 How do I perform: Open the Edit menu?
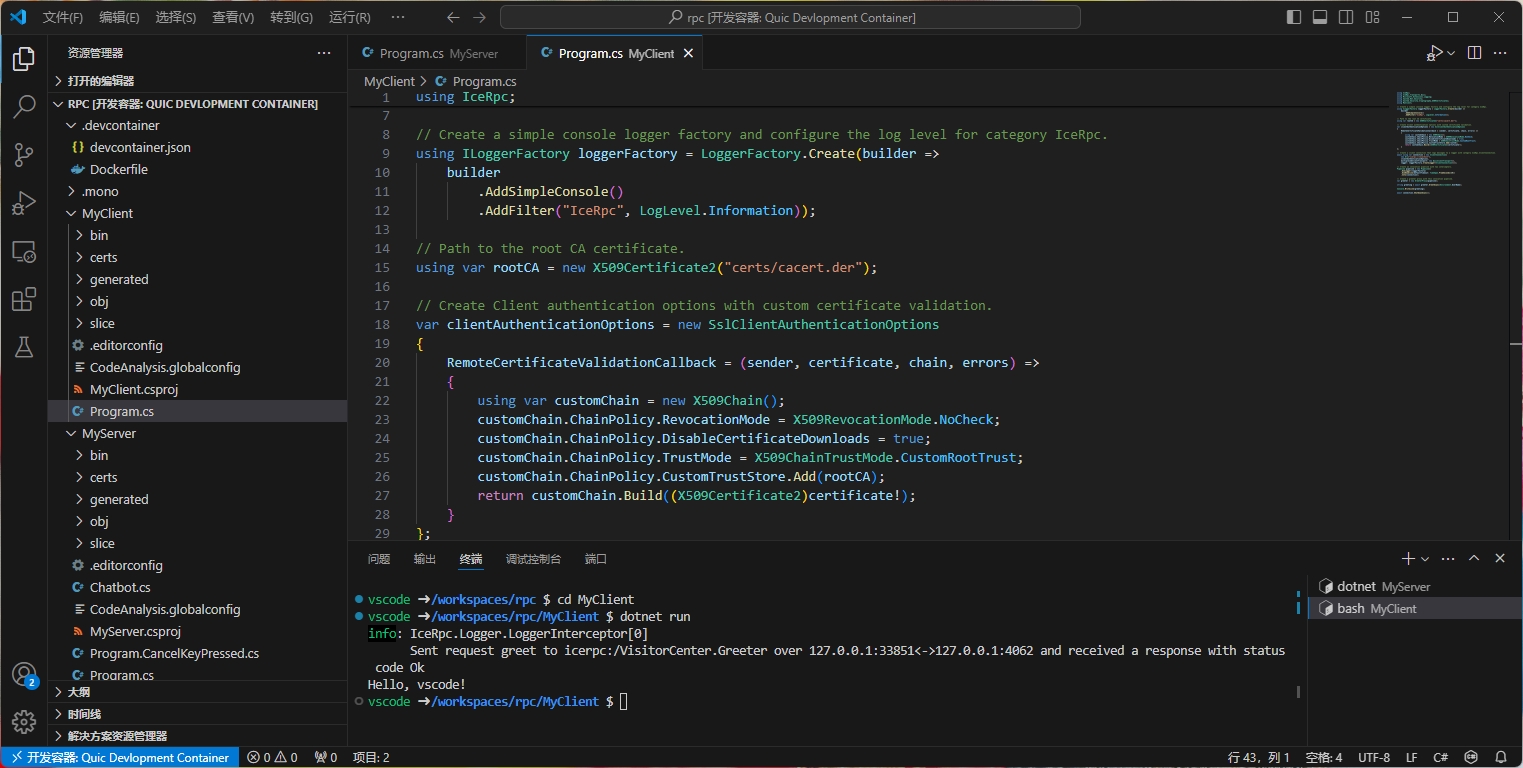119,17
